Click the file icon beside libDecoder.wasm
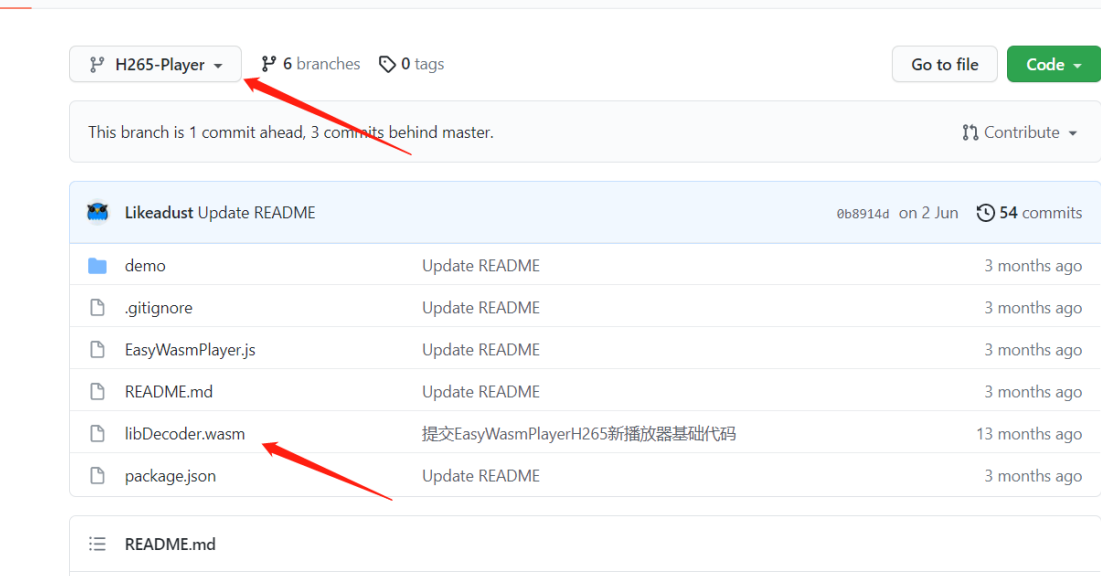This screenshot has width=1101, height=576. (x=97, y=433)
